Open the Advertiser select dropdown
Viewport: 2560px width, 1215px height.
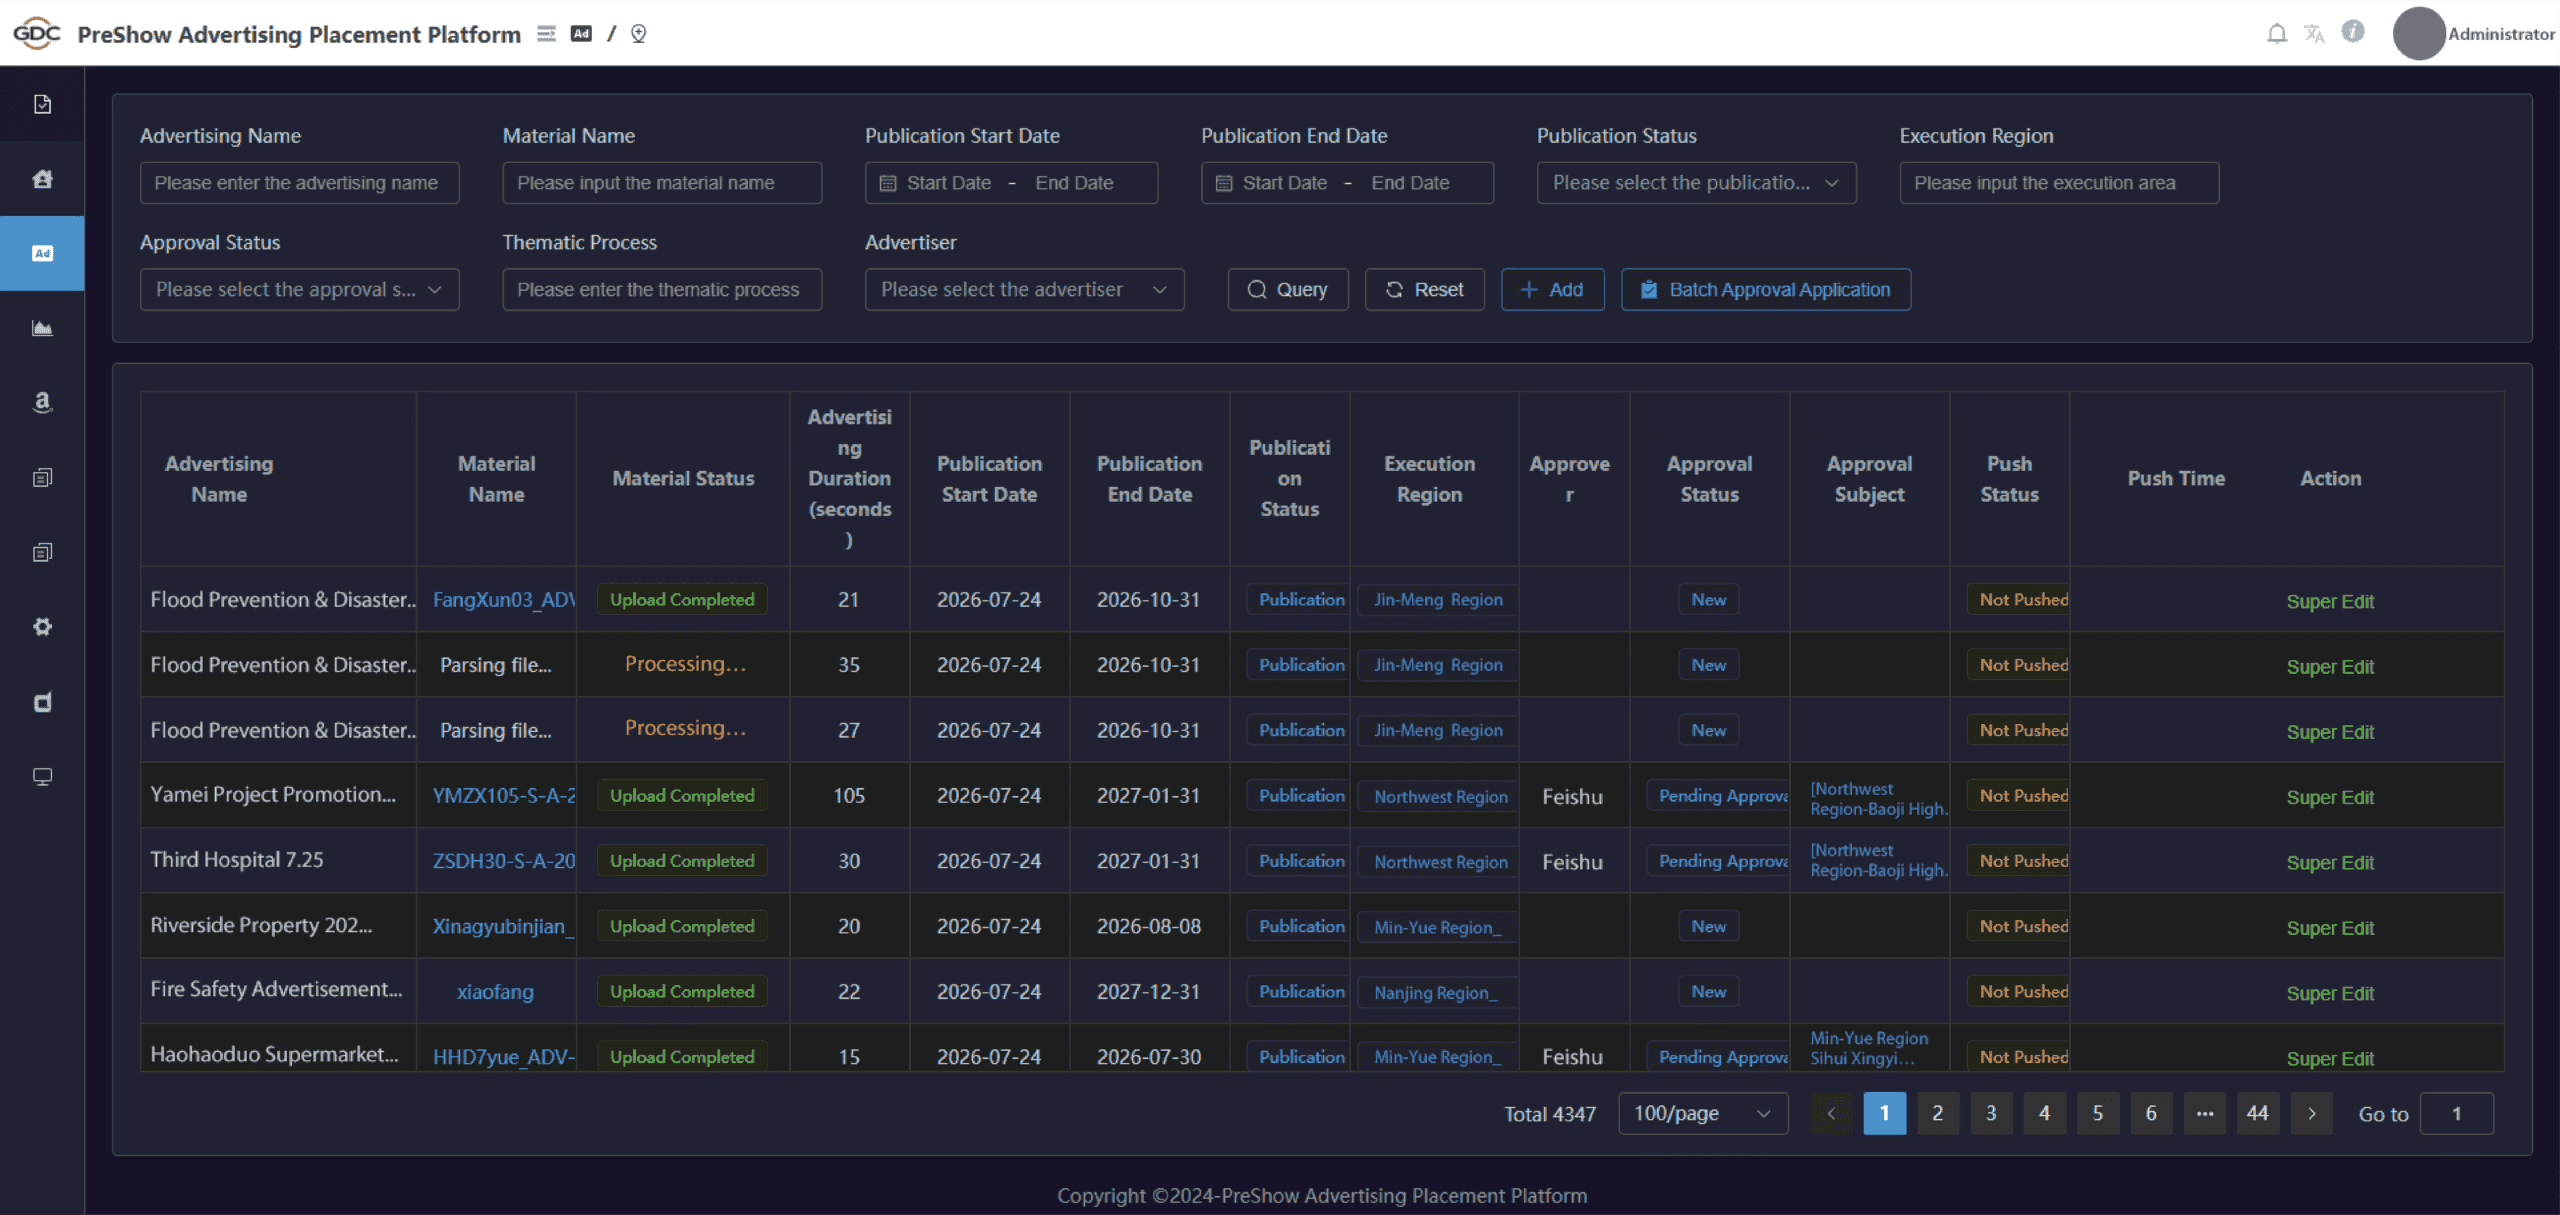[x=1024, y=290]
